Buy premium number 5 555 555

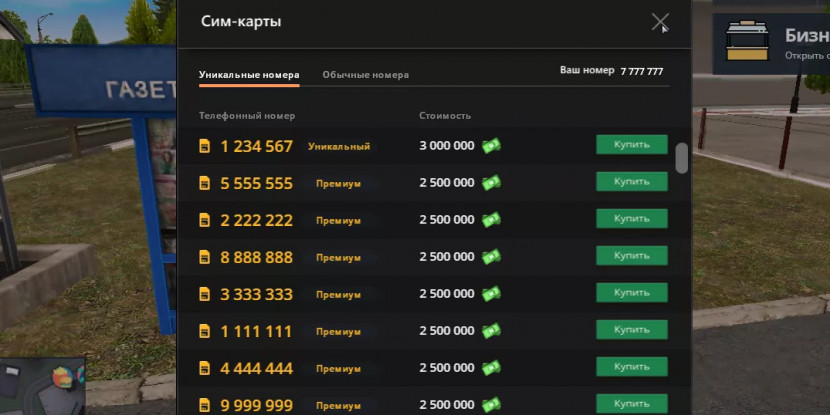click(x=631, y=182)
